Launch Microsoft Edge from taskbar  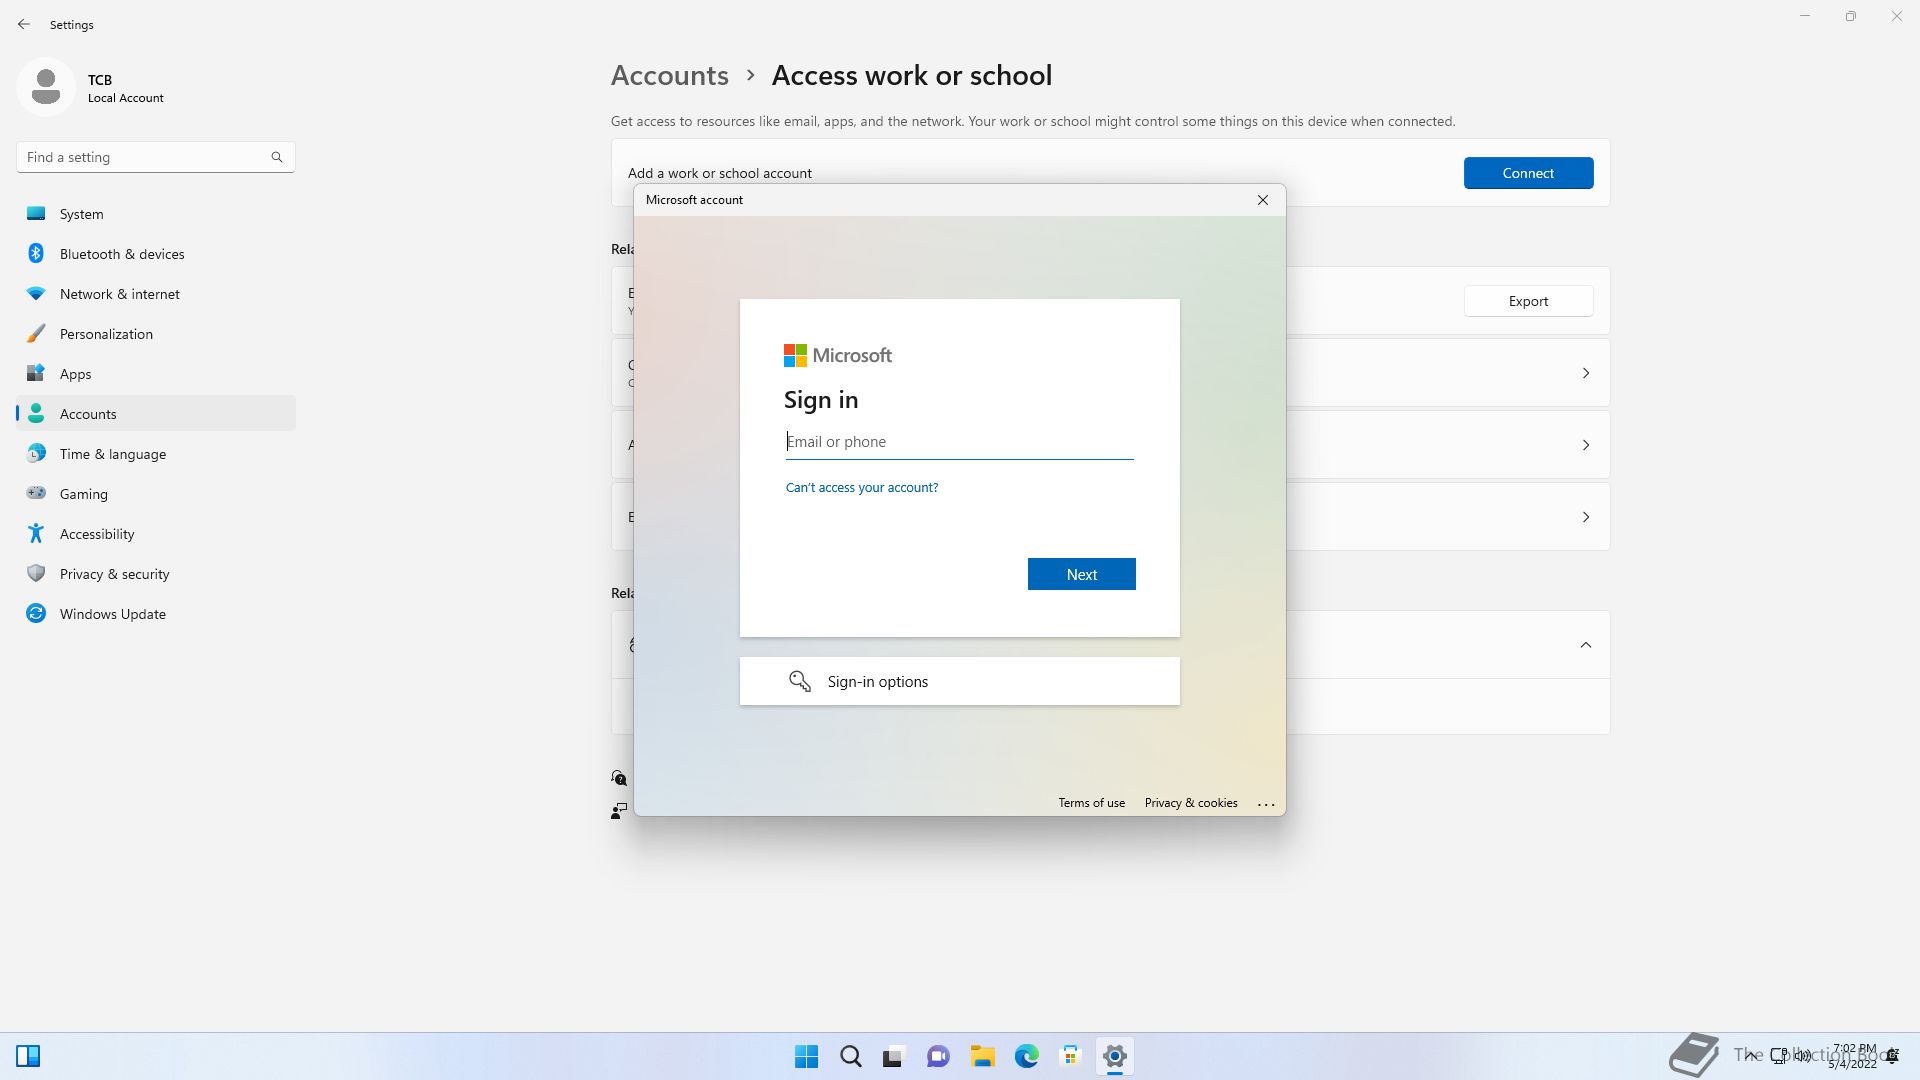tap(1026, 1056)
